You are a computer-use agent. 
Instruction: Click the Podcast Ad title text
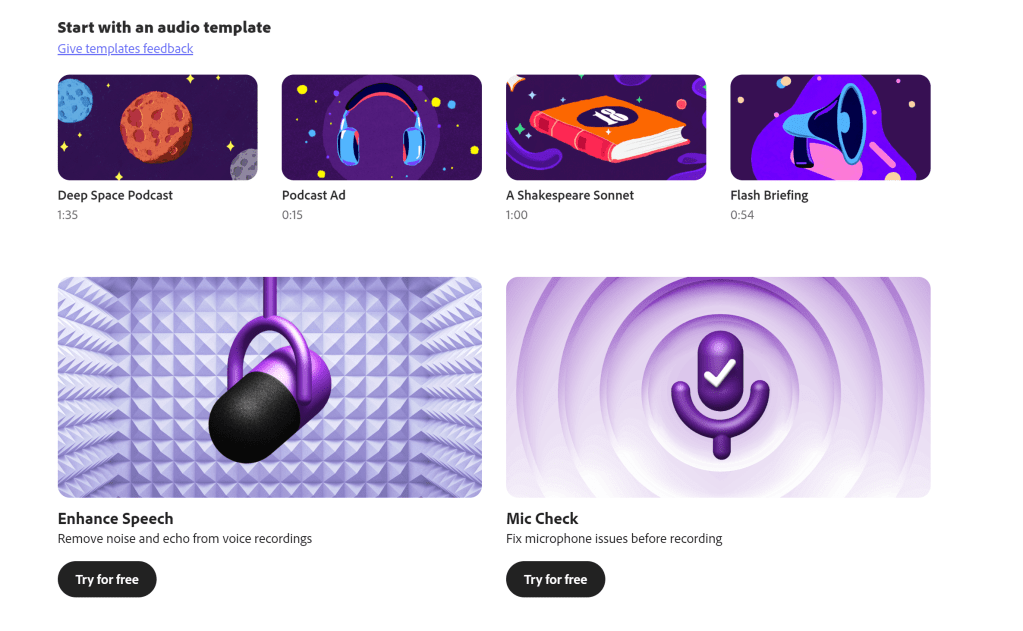(314, 195)
